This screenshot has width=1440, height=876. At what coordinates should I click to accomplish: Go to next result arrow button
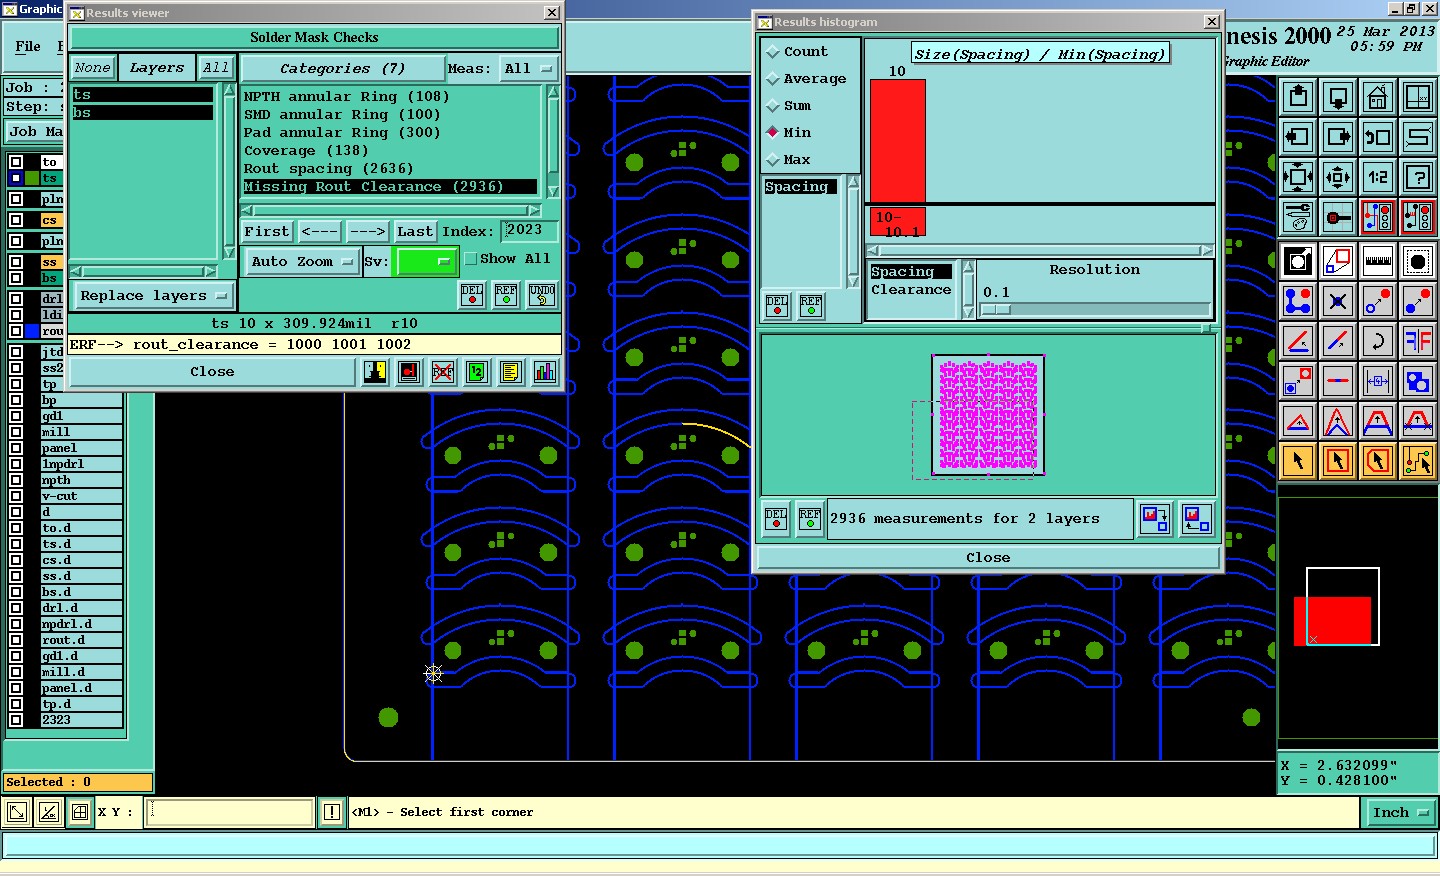[367, 232]
